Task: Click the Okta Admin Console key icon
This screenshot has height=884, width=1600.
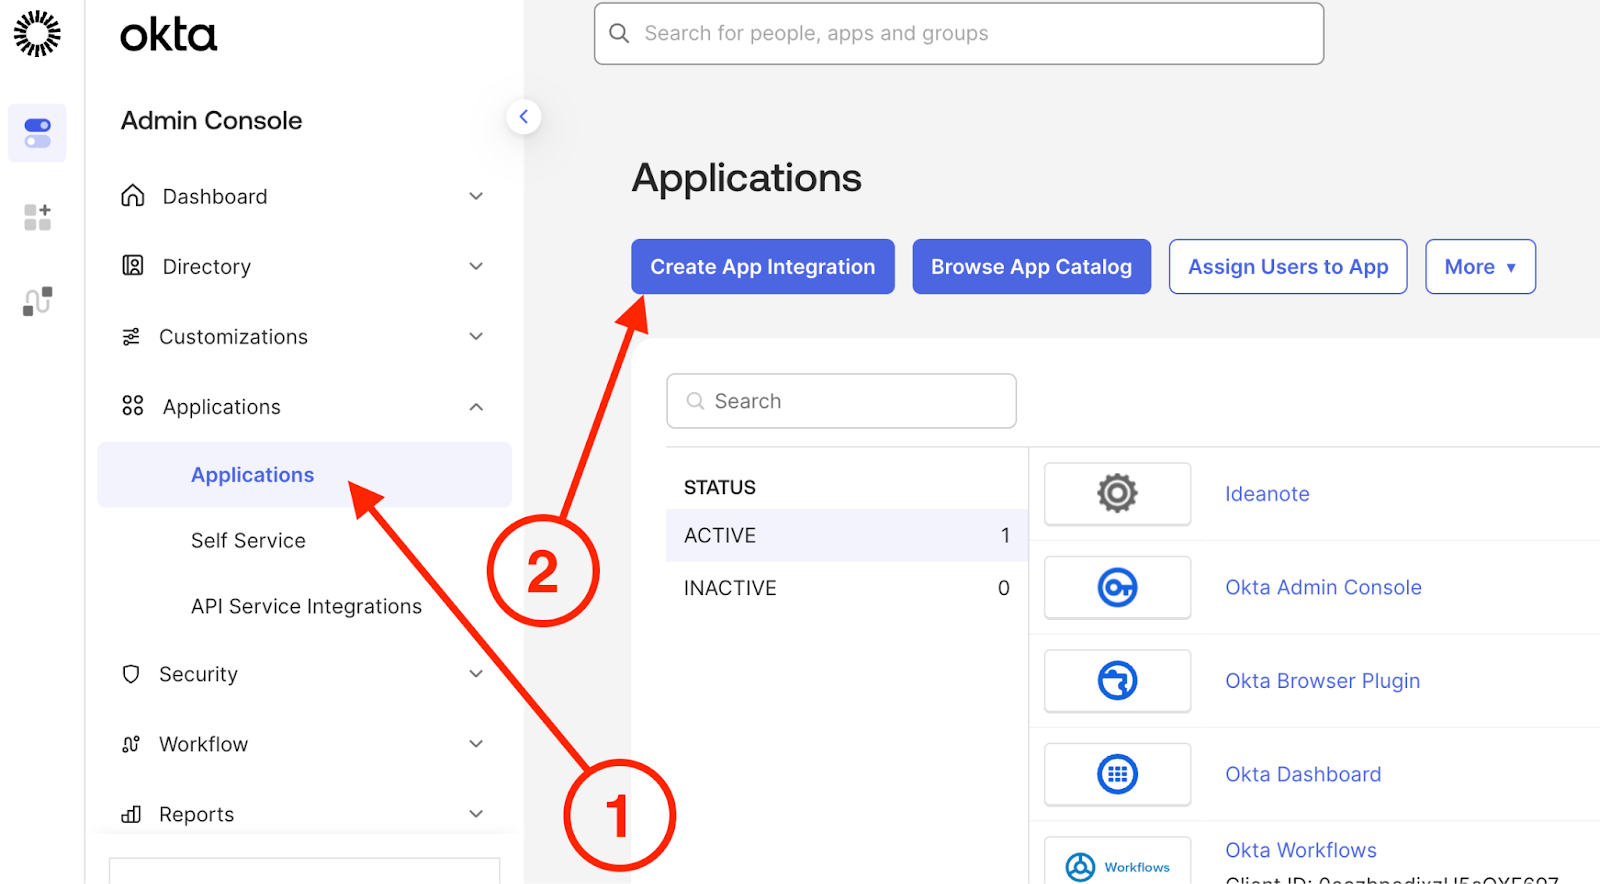Action: [1118, 587]
